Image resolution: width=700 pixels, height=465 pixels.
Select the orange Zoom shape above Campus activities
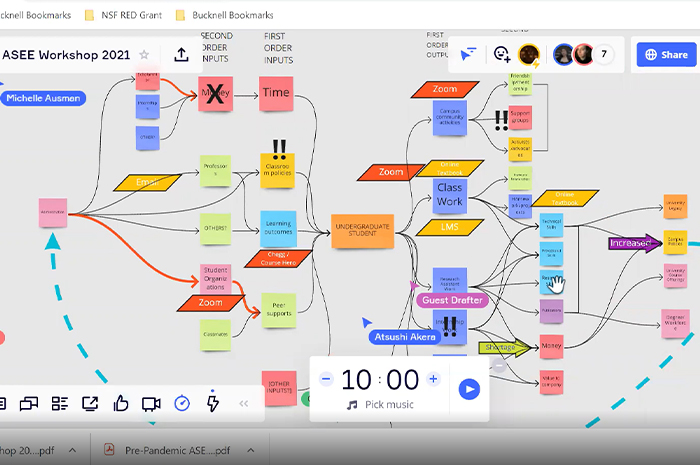point(445,89)
